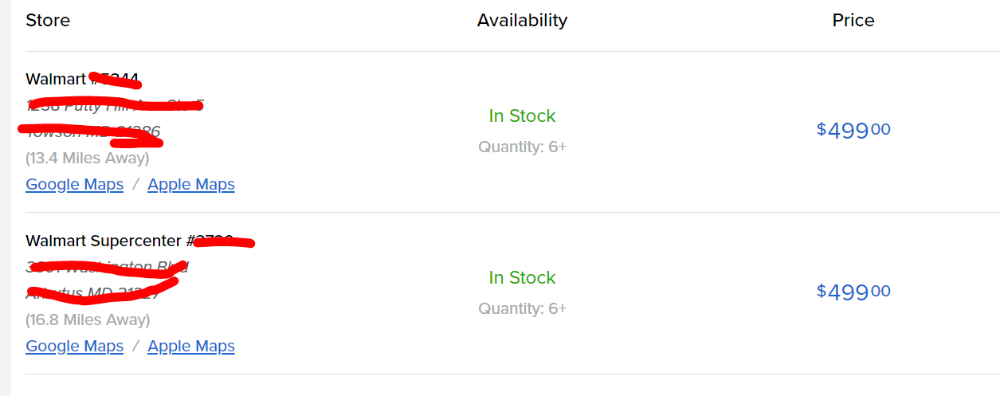
Task: Click the Store column header
Action: [x=48, y=20]
